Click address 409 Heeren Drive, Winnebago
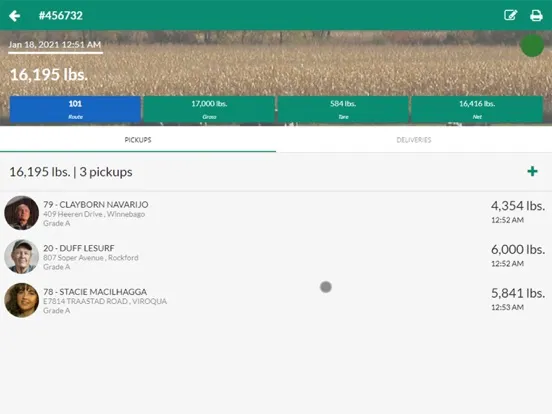The image size is (552, 414). pos(94,214)
